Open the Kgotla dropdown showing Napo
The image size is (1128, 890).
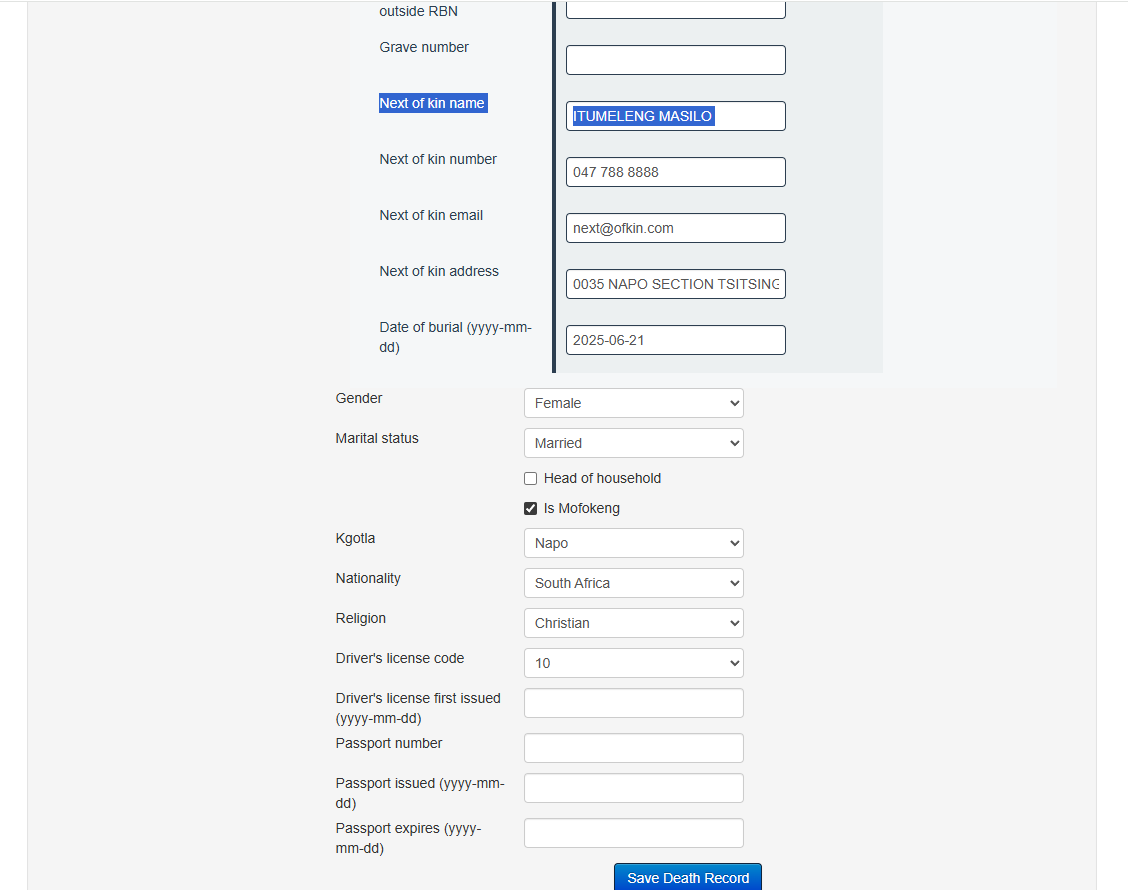point(633,543)
